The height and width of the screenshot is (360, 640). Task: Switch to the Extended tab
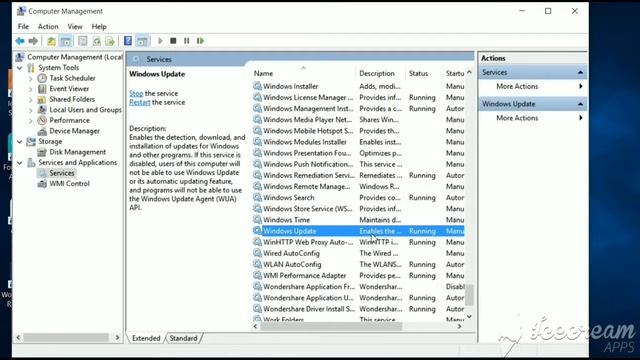(146, 338)
